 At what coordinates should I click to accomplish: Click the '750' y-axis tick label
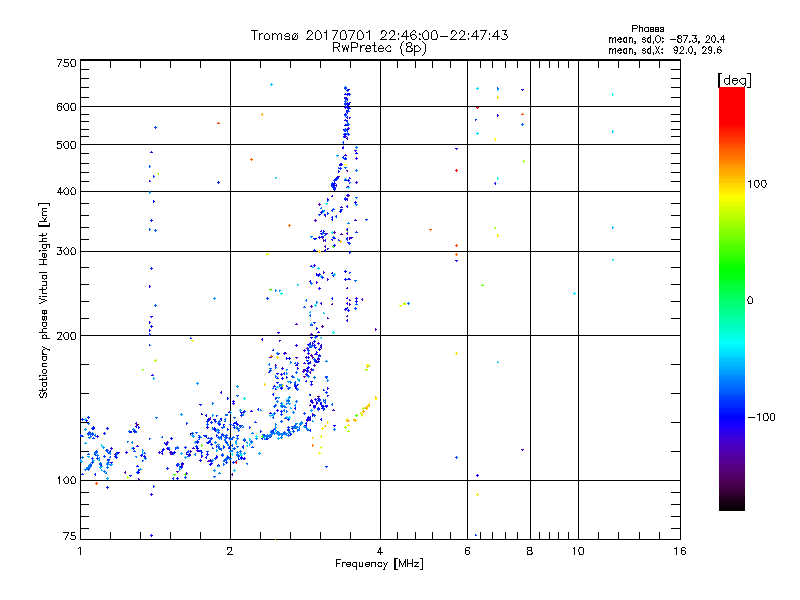pos(66,63)
